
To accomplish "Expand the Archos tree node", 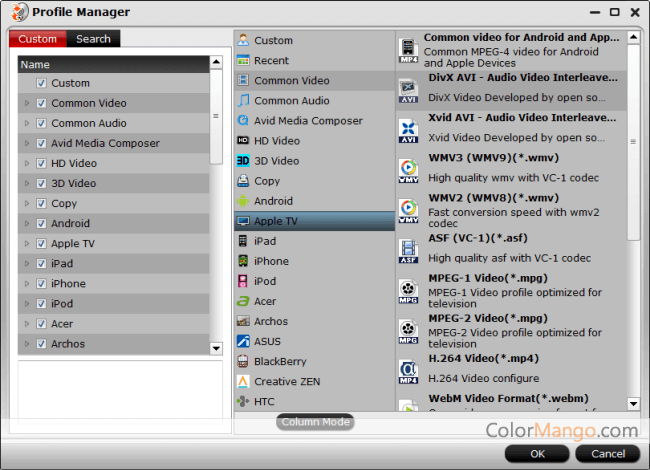I will pyautogui.click(x=27, y=343).
